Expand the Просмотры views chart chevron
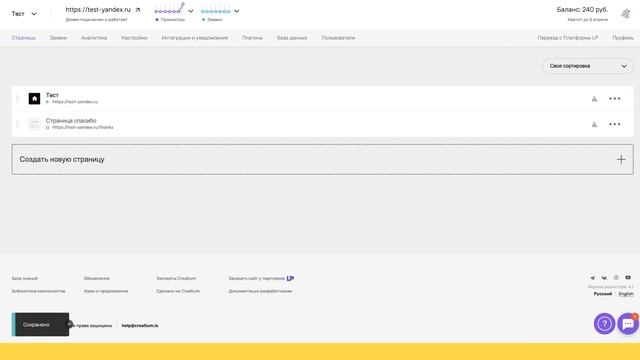Viewport: 640px width, 360px height. (x=191, y=11)
